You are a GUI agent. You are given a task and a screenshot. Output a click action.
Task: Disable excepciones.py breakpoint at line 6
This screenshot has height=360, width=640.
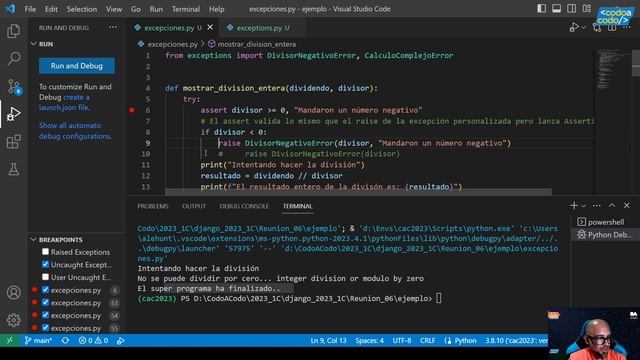click(x=45, y=290)
